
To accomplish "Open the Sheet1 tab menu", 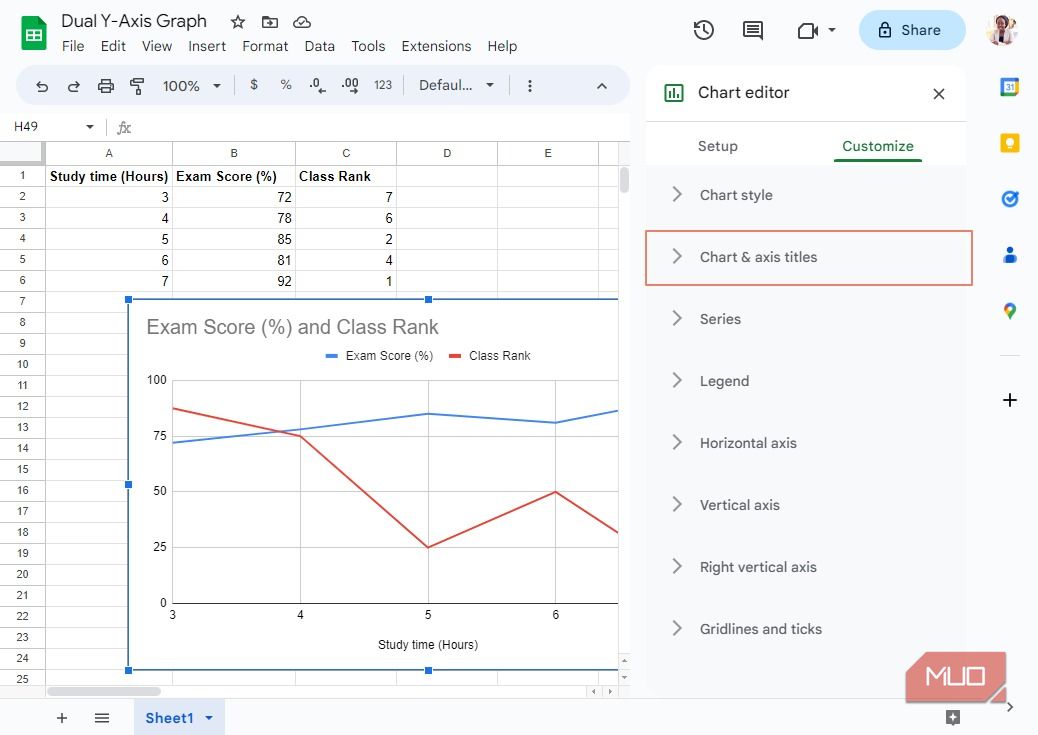I will [x=209, y=717].
